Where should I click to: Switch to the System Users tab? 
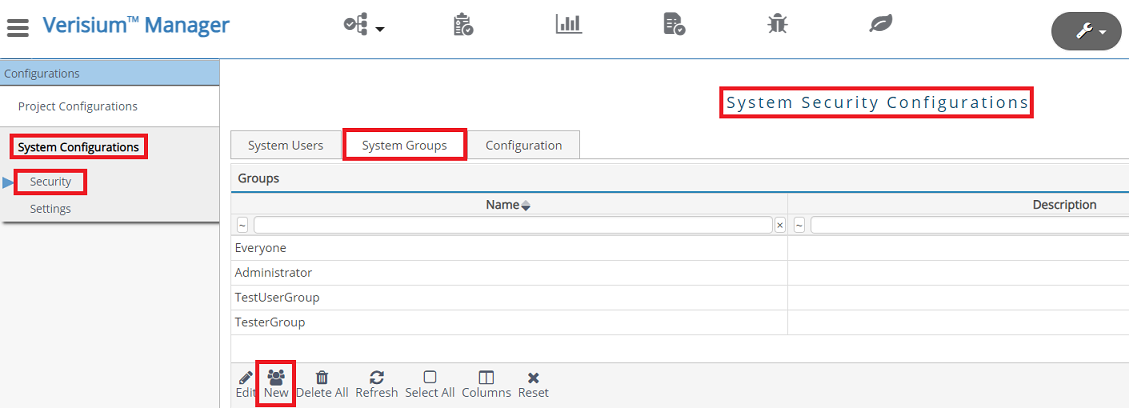point(285,145)
